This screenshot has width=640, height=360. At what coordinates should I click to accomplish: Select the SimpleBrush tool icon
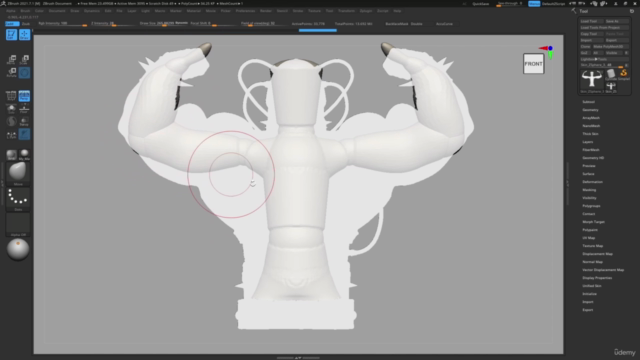623,74
